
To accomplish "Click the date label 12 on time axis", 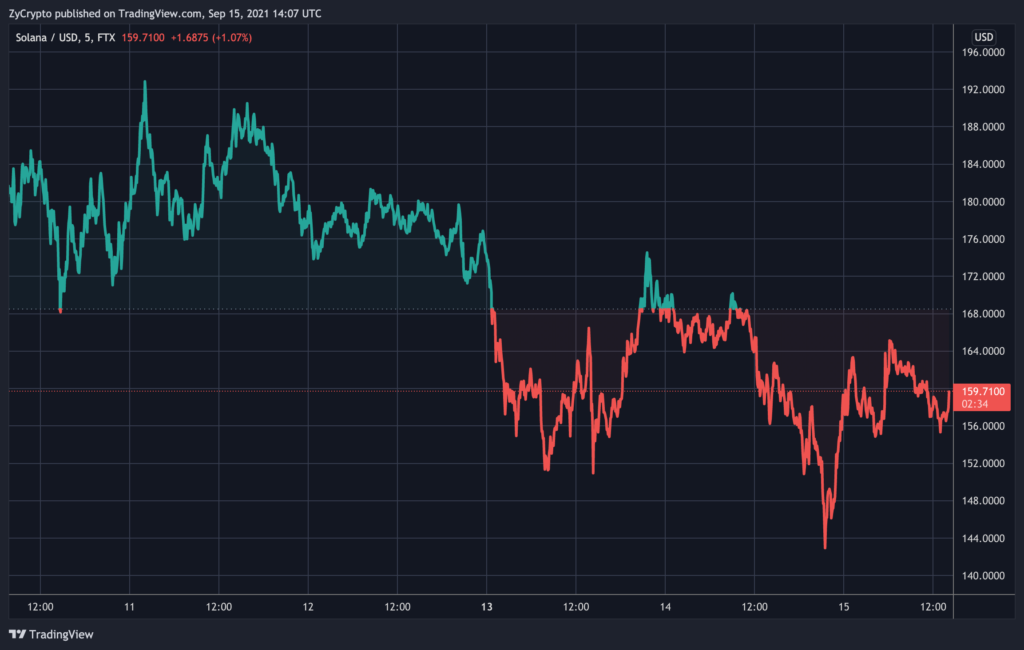I will tap(308, 607).
